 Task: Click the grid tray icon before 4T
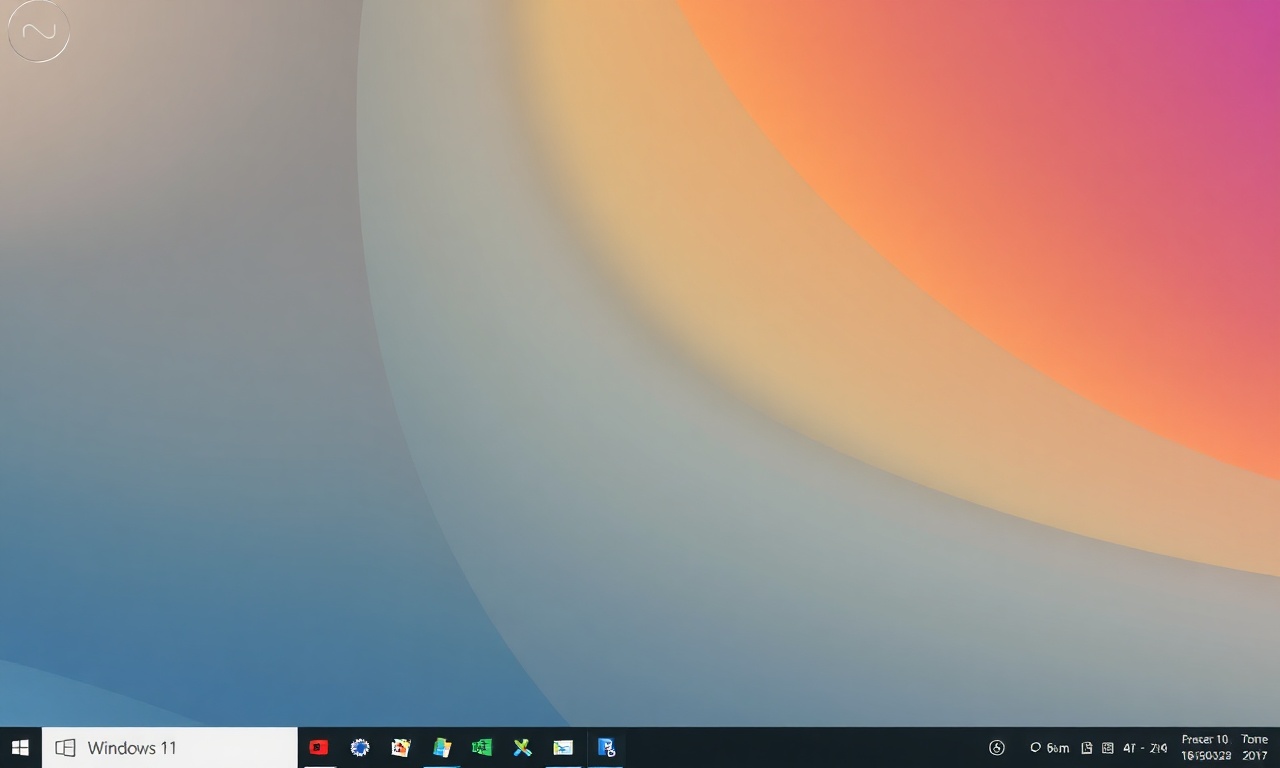(1107, 747)
